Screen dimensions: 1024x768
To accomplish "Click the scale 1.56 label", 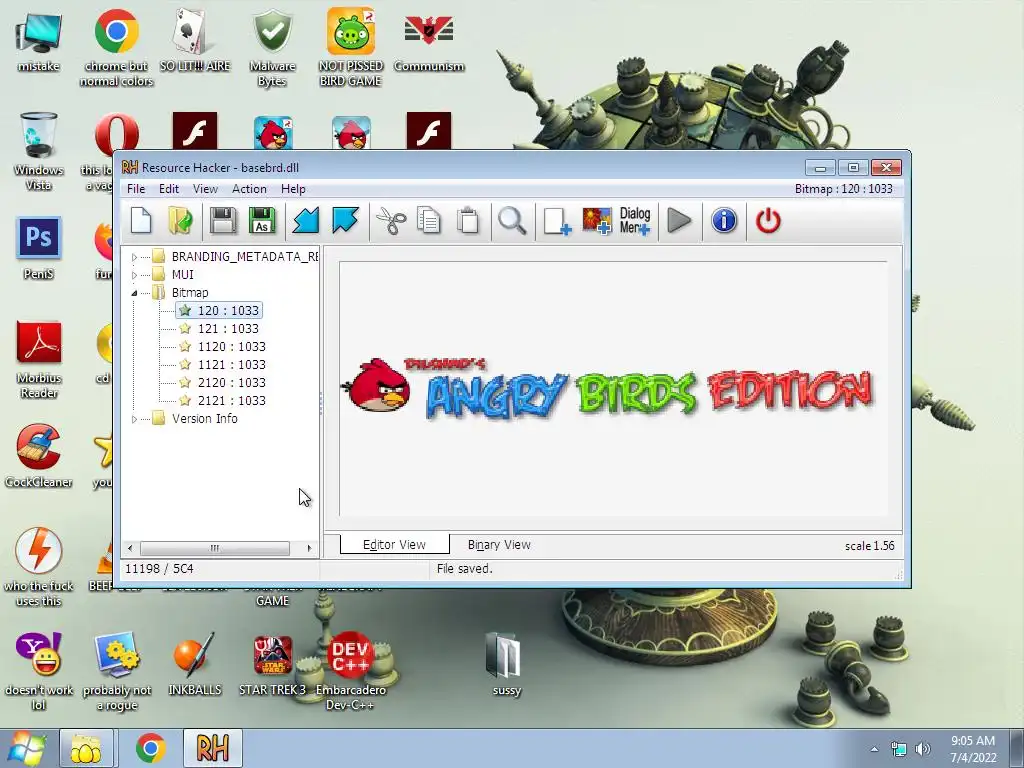I will coord(869,546).
